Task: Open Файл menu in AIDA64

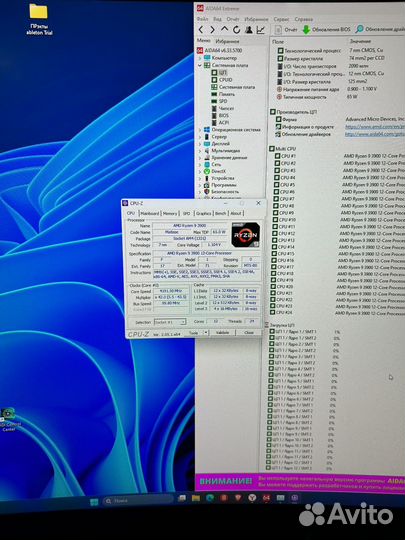Action: point(202,19)
